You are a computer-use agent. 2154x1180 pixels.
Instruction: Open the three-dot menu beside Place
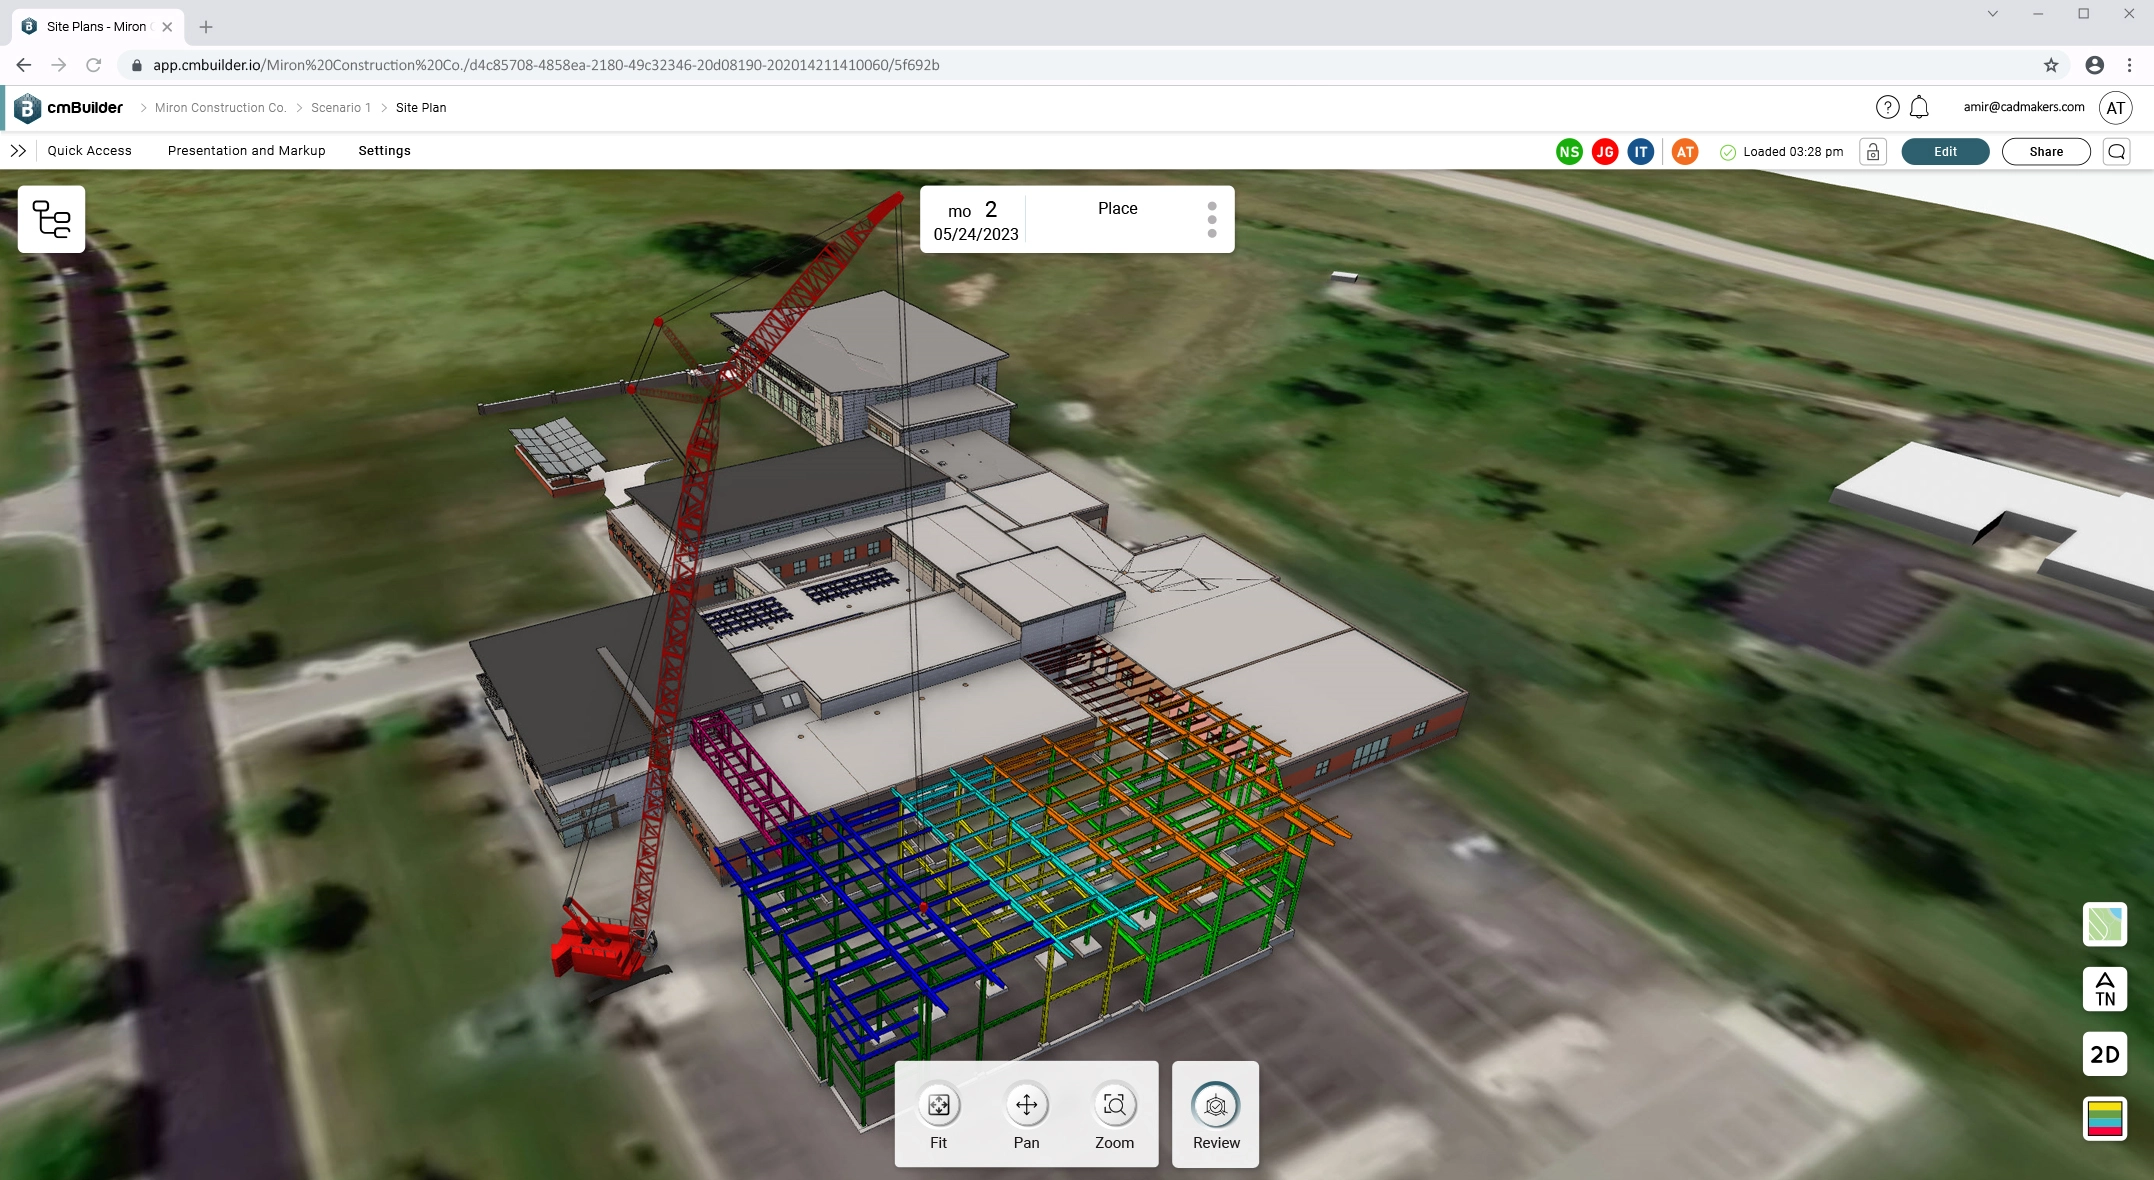[1212, 219]
